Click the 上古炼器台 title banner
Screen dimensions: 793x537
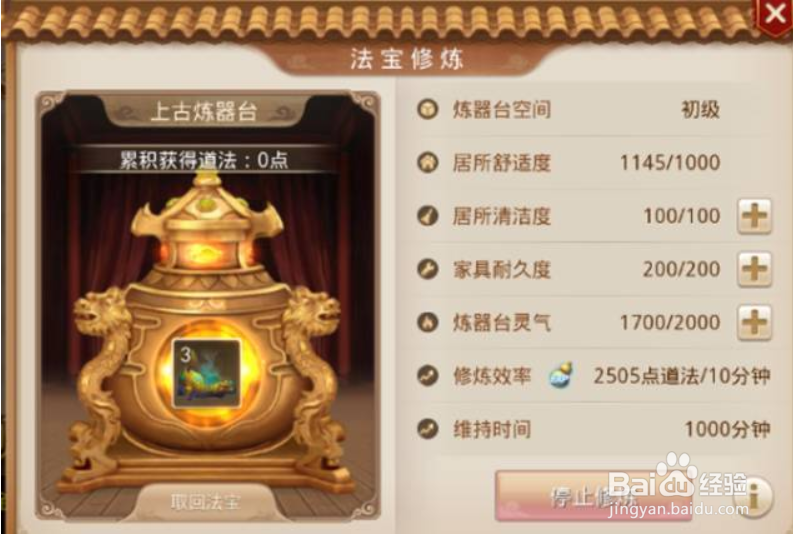(204, 111)
